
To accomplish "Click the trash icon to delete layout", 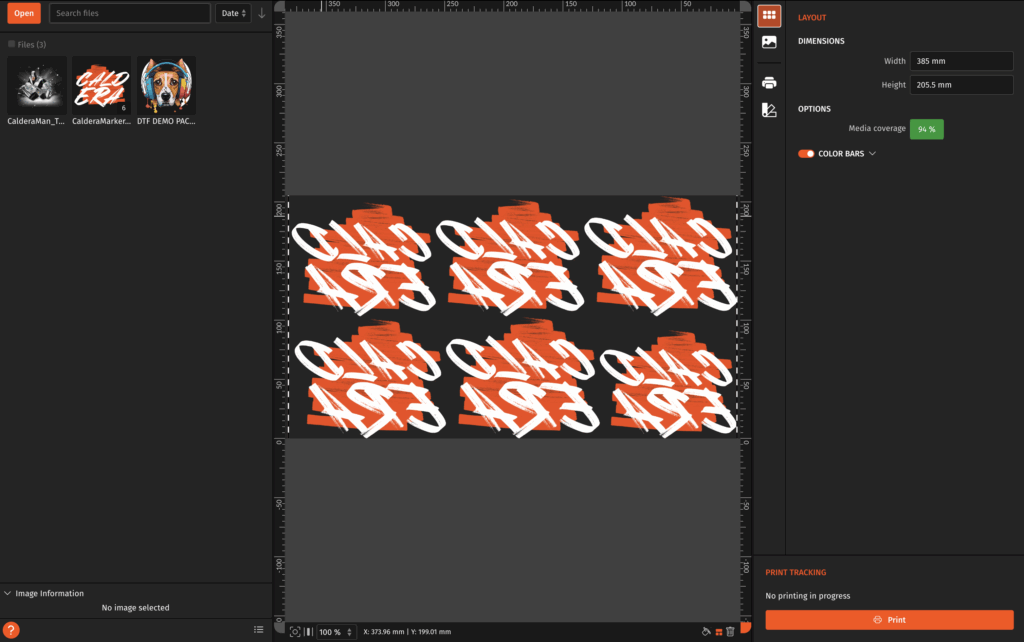I will click(731, 631).
